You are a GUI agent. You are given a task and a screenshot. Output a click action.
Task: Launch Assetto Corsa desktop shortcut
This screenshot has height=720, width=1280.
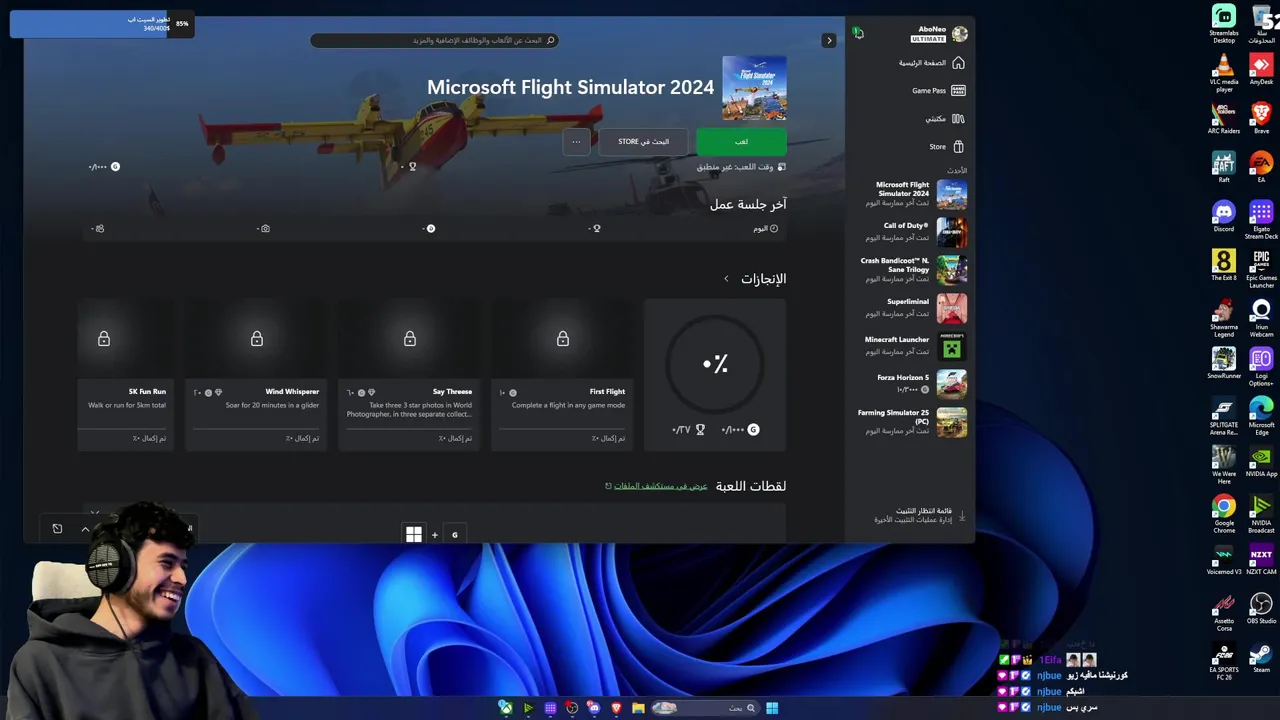[x=1224, y=611]
